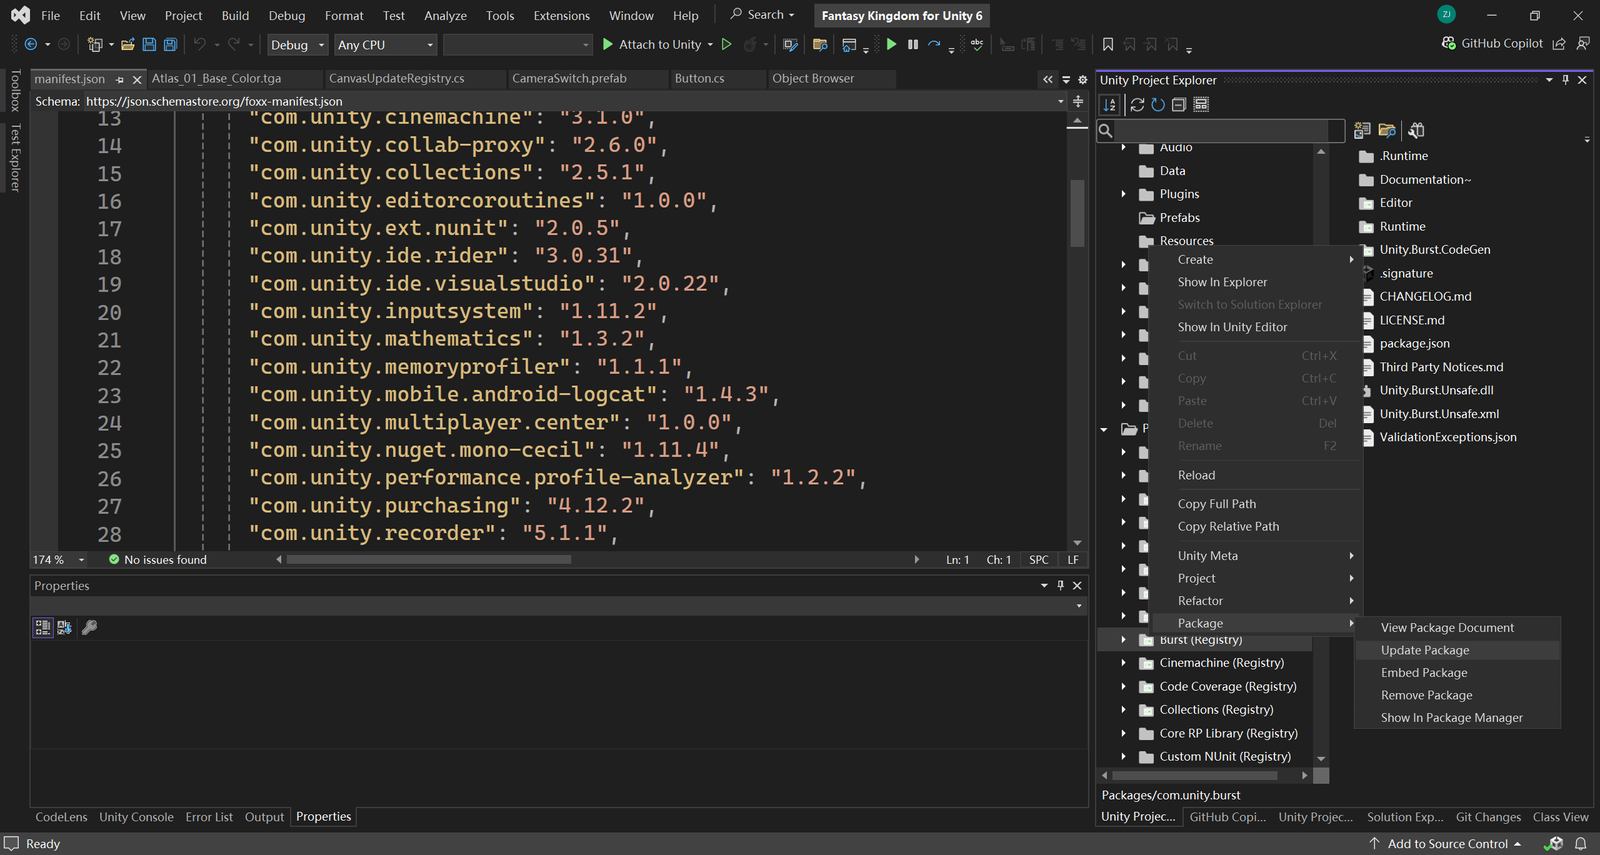Screen dimensions: 1600x855
Task: Open the Debug configuration dropdown
Action: (298, 45)
